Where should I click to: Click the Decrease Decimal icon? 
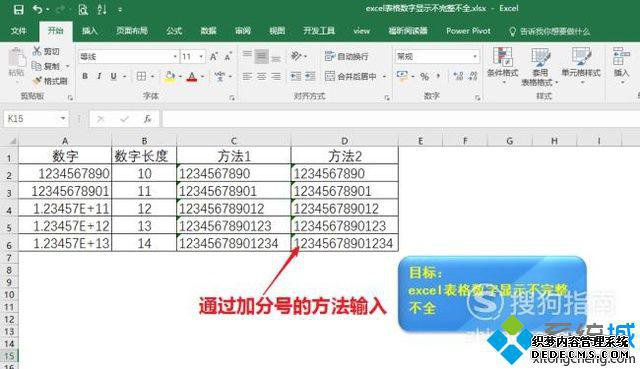coord(473,76)
